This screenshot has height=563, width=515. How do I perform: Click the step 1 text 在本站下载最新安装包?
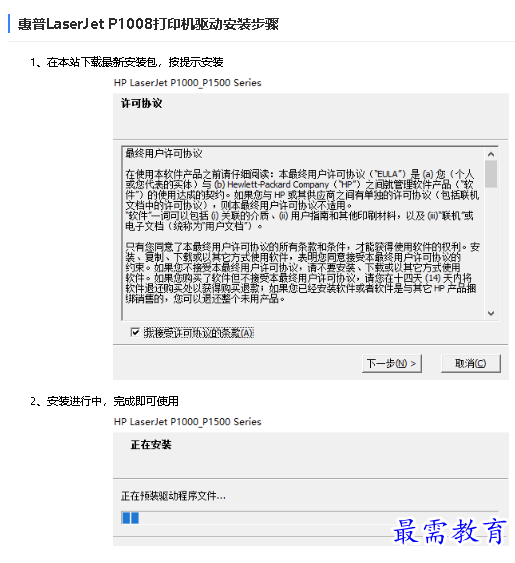click(x=101, y=62)
